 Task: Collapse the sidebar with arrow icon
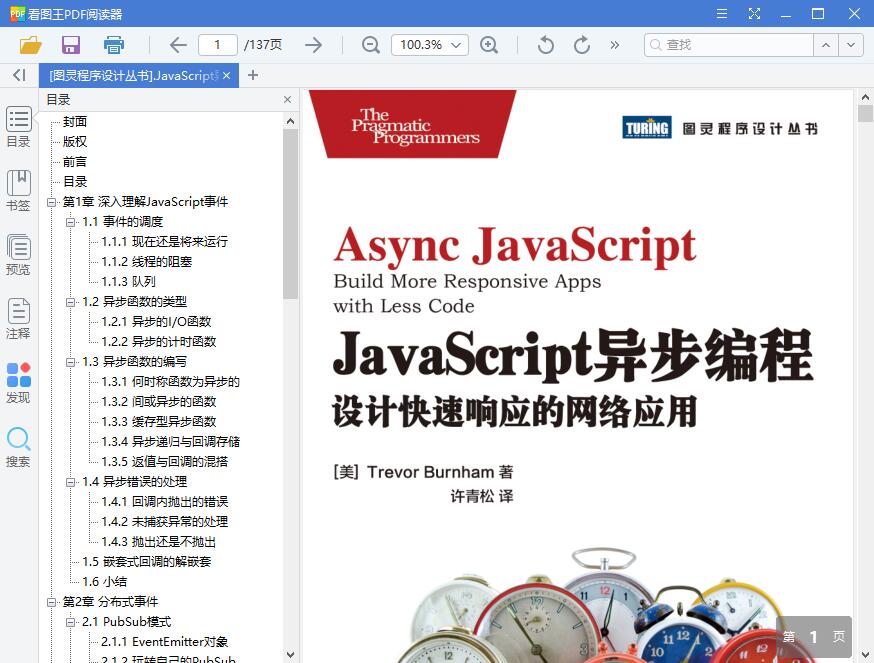tap(19, 75)
